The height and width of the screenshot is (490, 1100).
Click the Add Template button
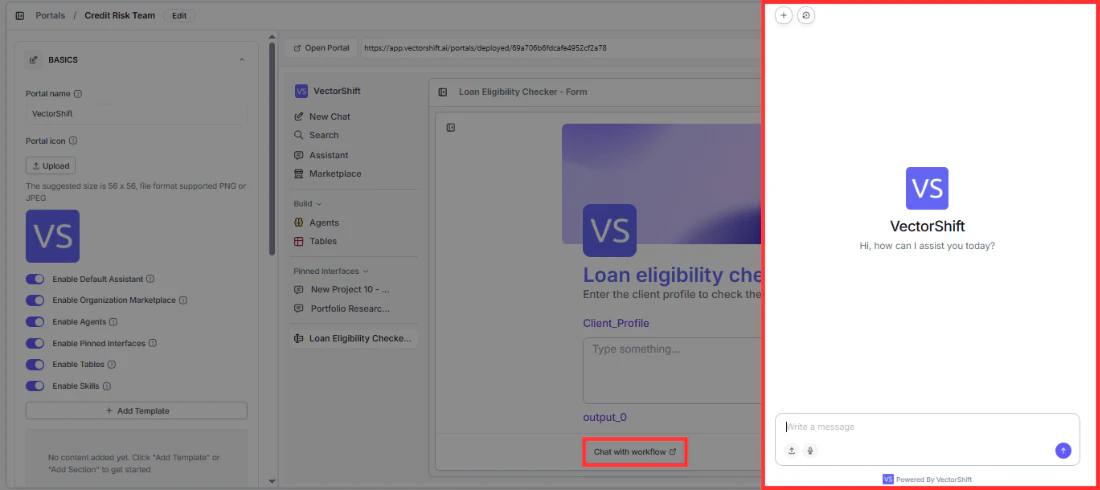click(x=137, y=411)
